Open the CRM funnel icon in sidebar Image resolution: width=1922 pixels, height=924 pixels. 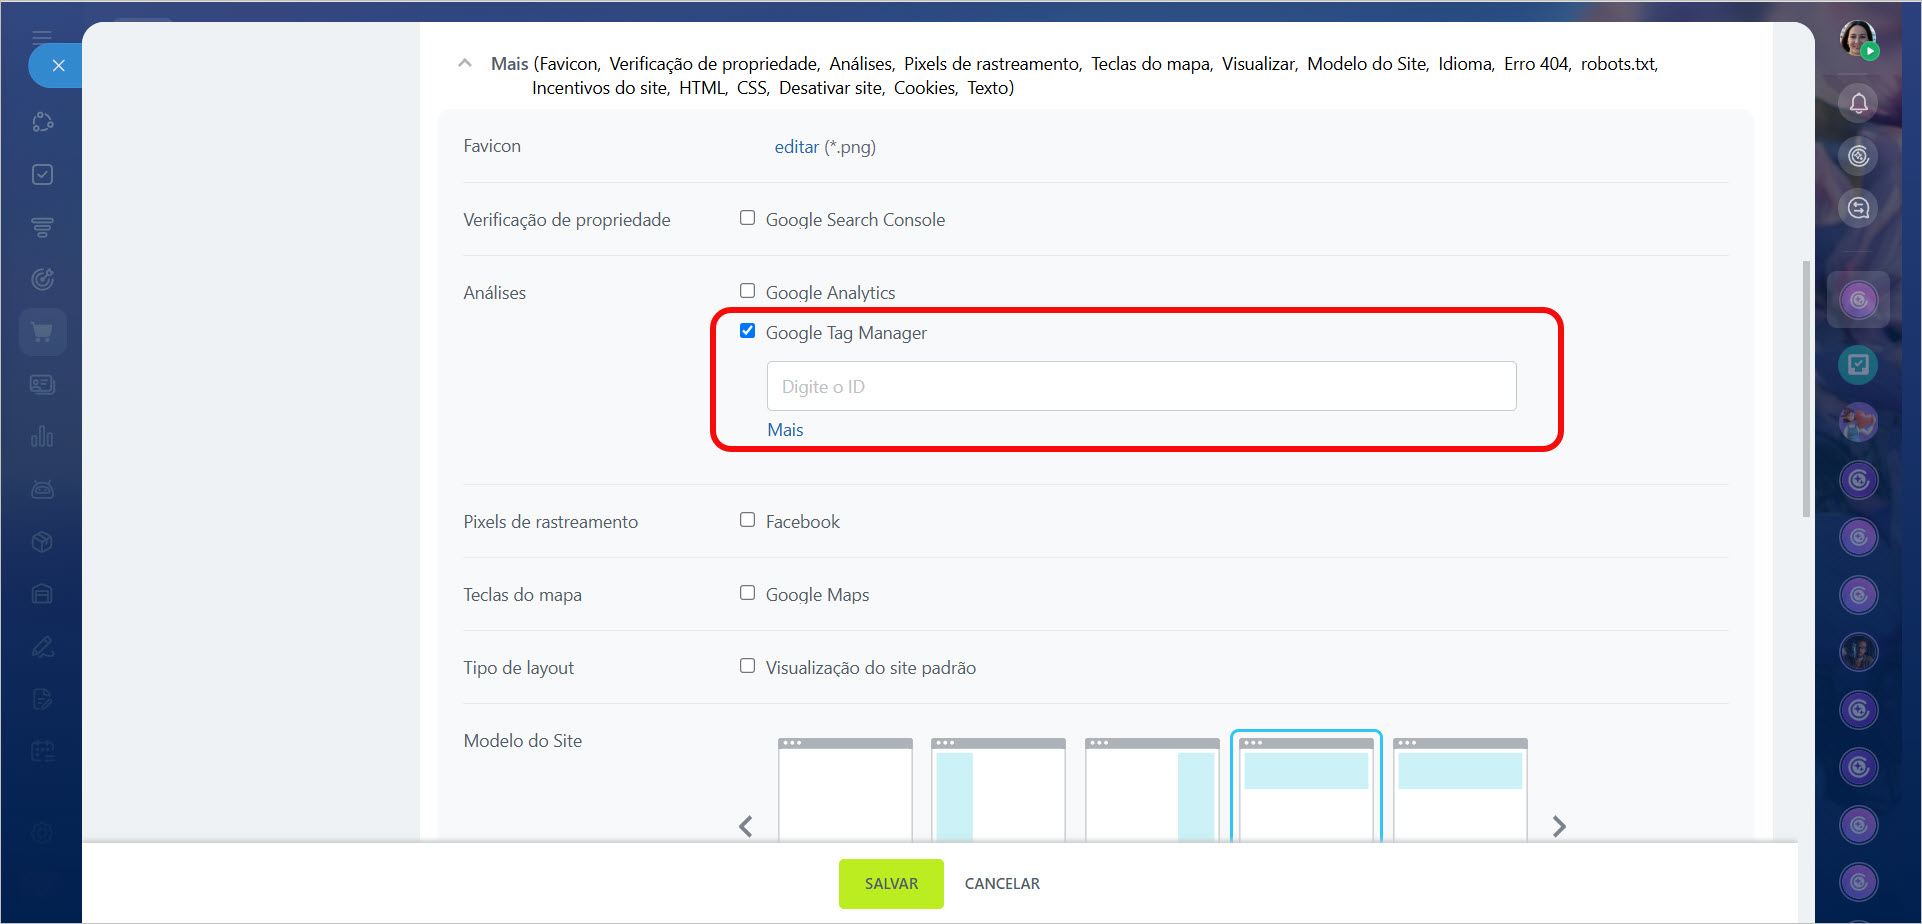tap(42, 227)
